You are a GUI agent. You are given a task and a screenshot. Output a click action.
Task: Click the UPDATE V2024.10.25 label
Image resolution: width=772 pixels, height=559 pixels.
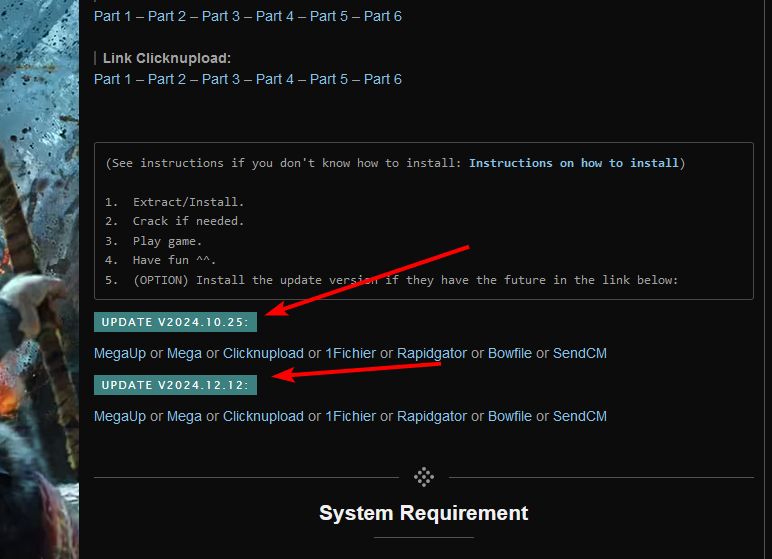[x=175, y=322]
